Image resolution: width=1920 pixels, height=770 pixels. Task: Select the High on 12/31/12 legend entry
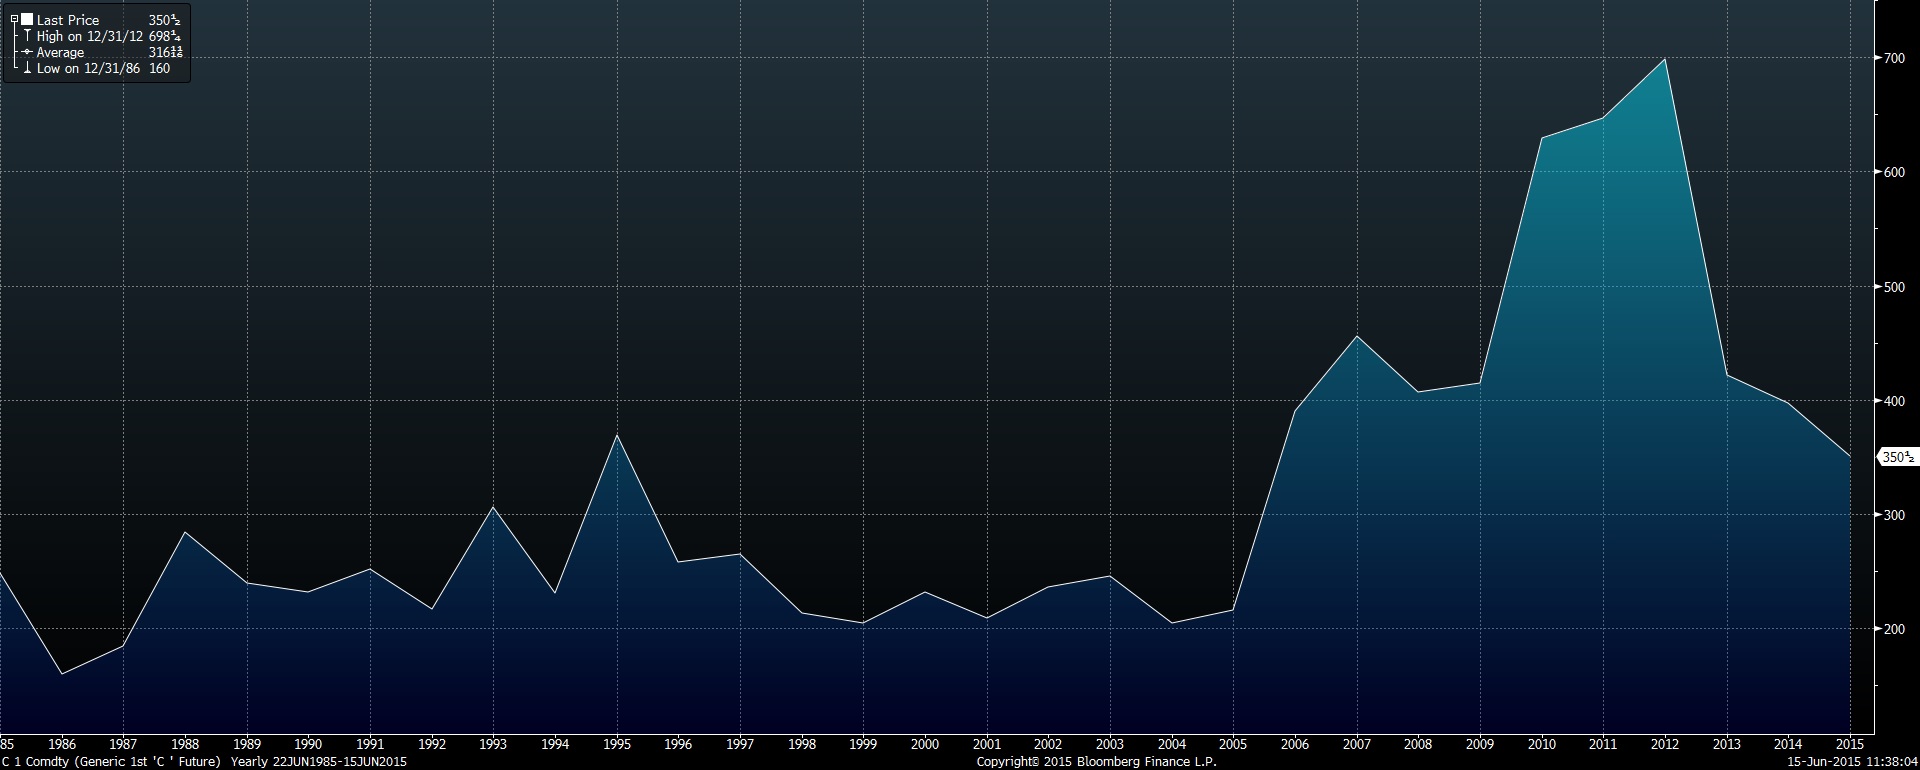coord(90,36)
